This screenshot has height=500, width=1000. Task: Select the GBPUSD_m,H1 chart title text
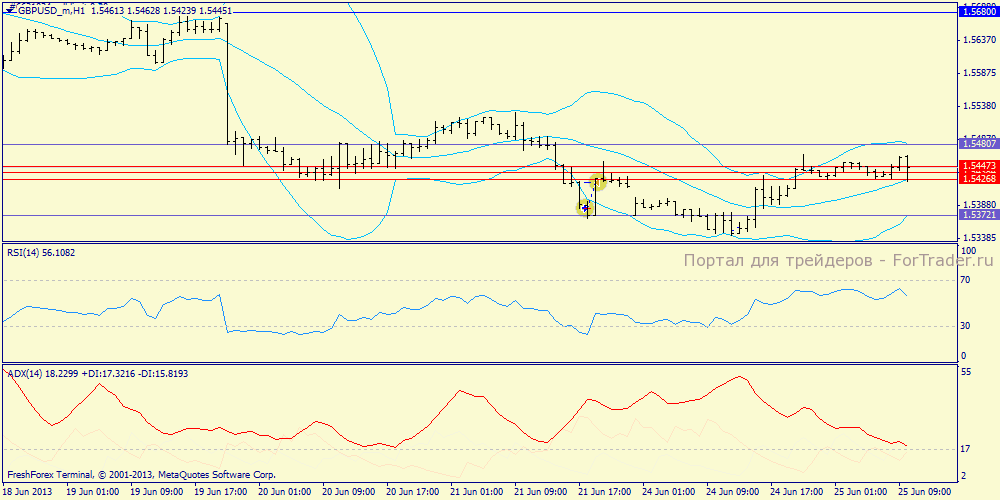pyautogui.click(x=49, y=9)
